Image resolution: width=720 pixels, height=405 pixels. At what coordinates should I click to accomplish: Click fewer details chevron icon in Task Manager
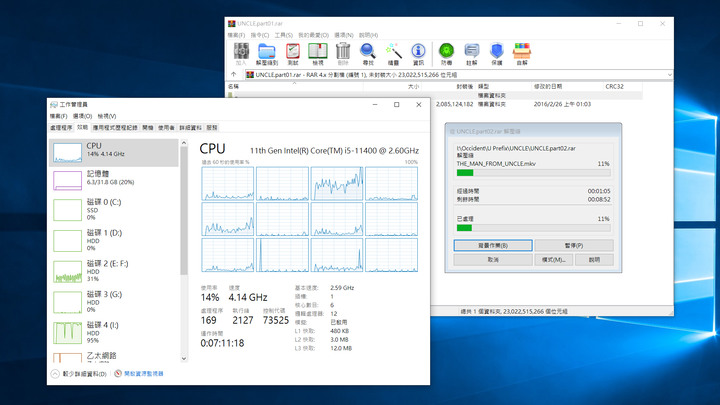tap(55, 374)
